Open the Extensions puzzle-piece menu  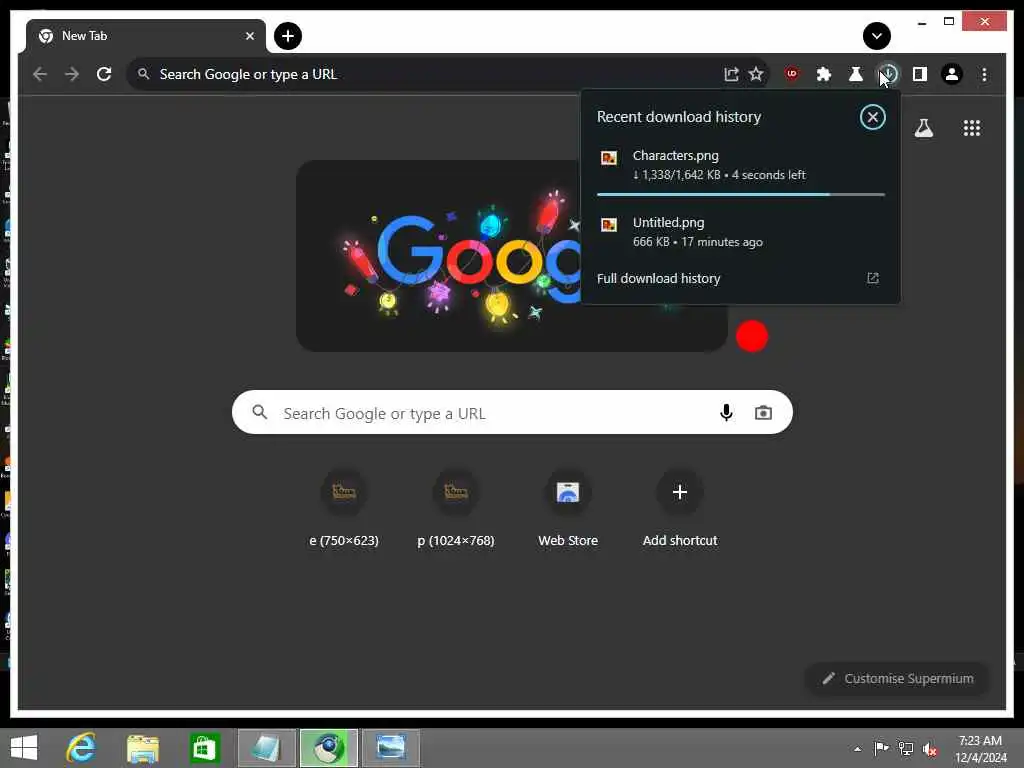click(x=824, y=74)
